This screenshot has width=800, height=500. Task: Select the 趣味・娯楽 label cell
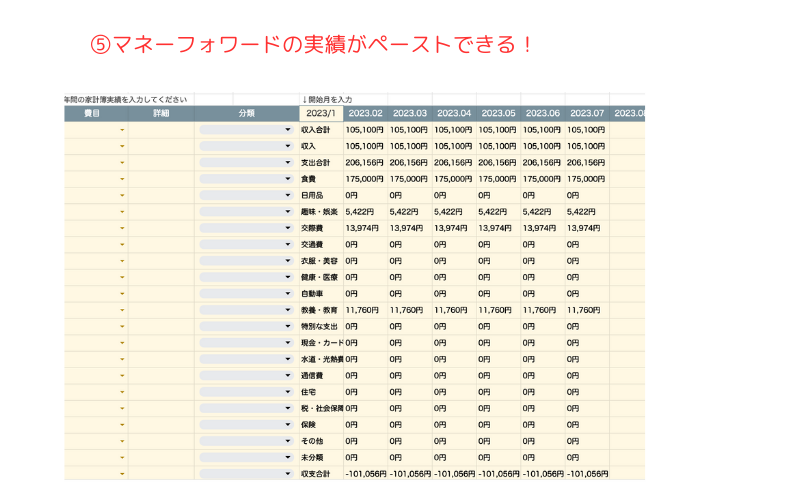coord(321,211)
